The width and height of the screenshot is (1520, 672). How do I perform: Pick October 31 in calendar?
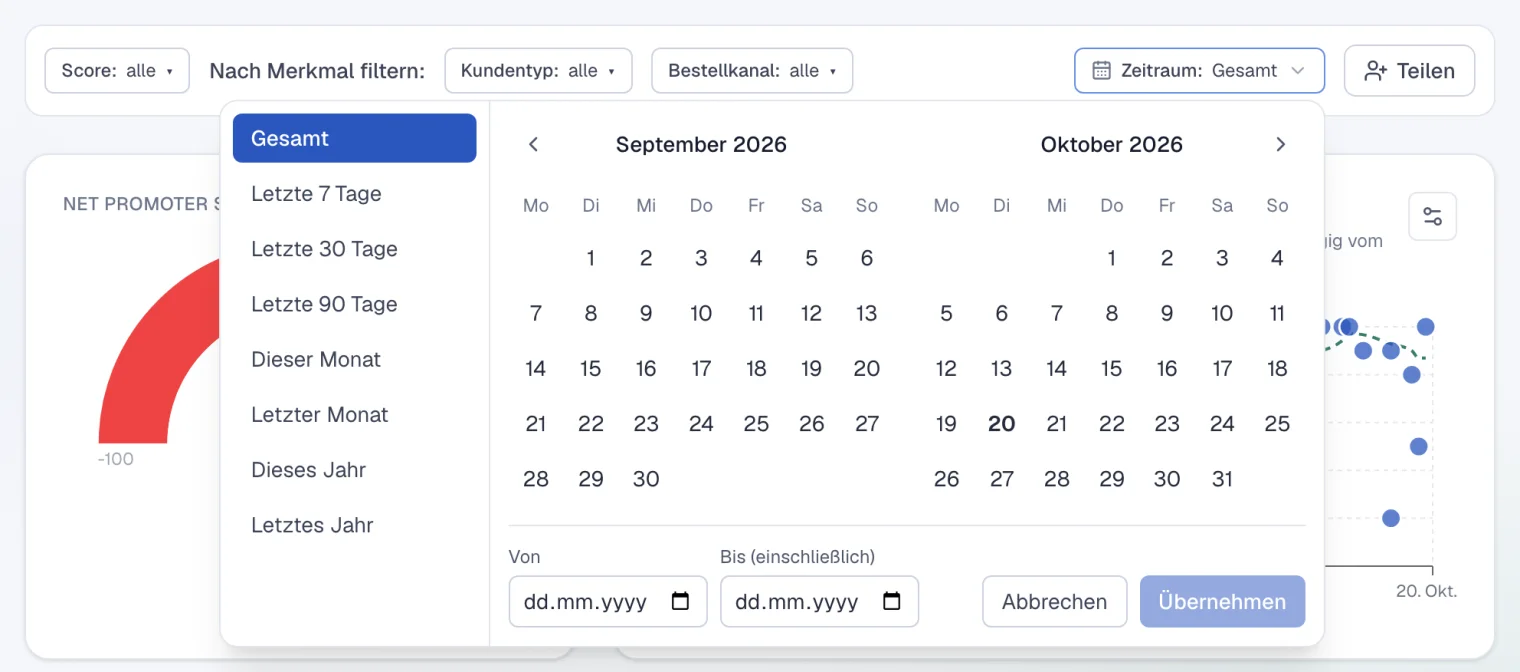(x=1222, y=479)
